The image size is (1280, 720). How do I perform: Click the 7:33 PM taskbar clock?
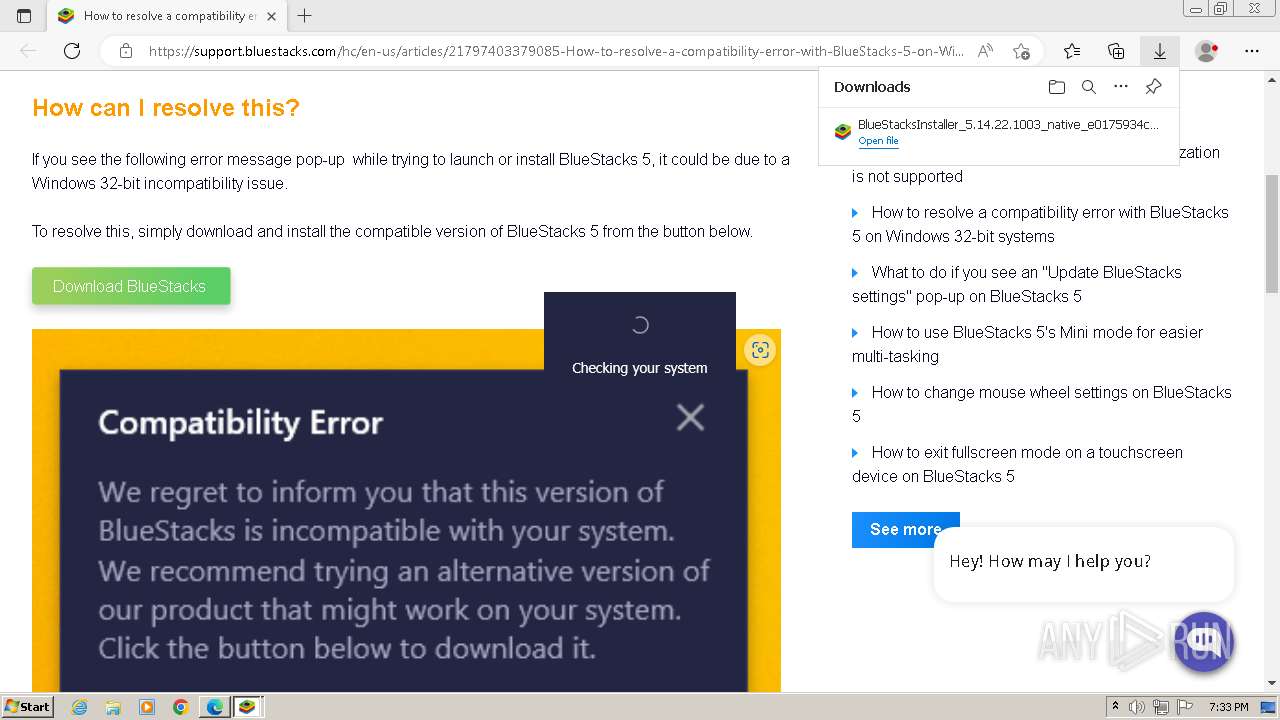pyautogui.click(x=1229, y=707)
